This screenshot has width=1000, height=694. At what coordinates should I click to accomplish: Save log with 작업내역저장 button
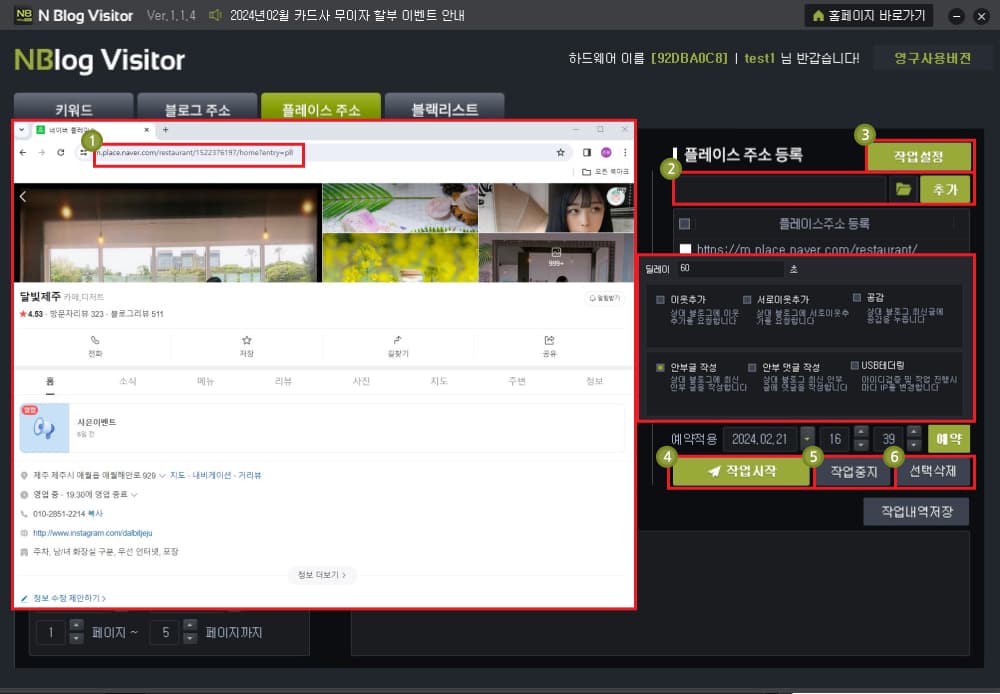click(x=916, y=512)
